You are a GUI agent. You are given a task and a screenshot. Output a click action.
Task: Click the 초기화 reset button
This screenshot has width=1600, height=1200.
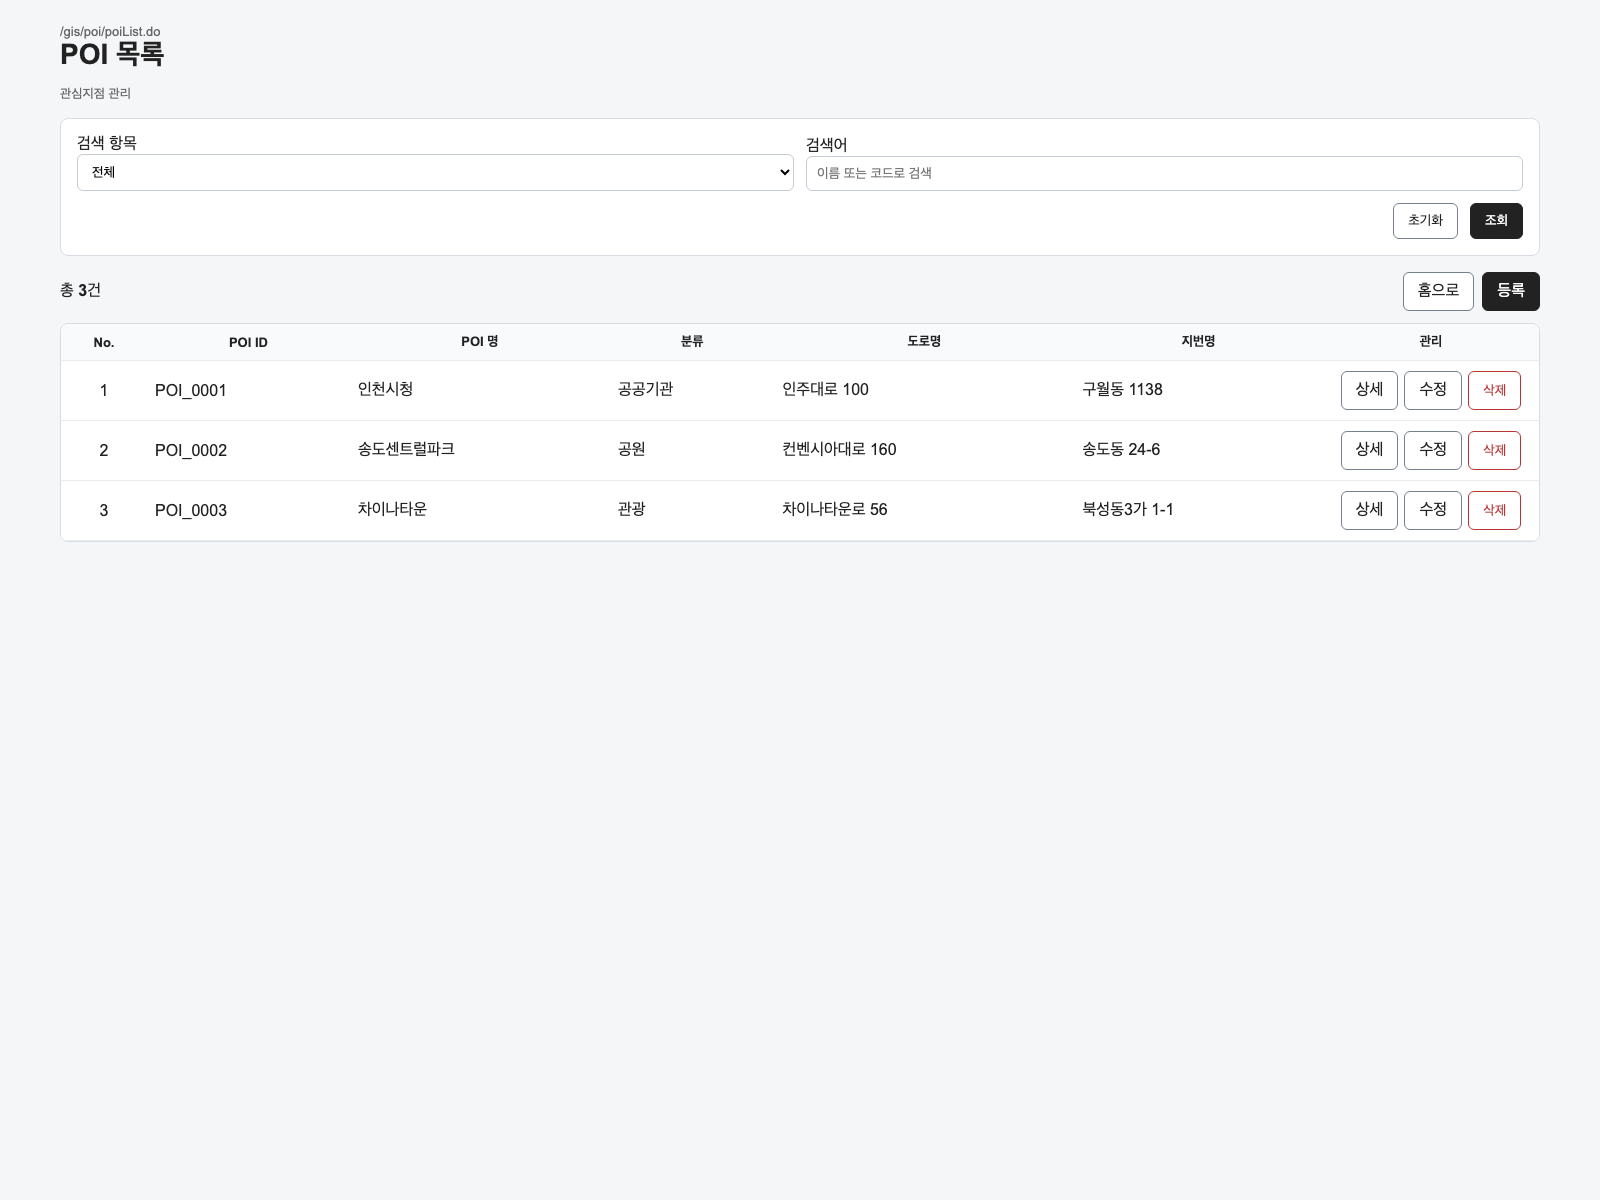(1425, 221)
